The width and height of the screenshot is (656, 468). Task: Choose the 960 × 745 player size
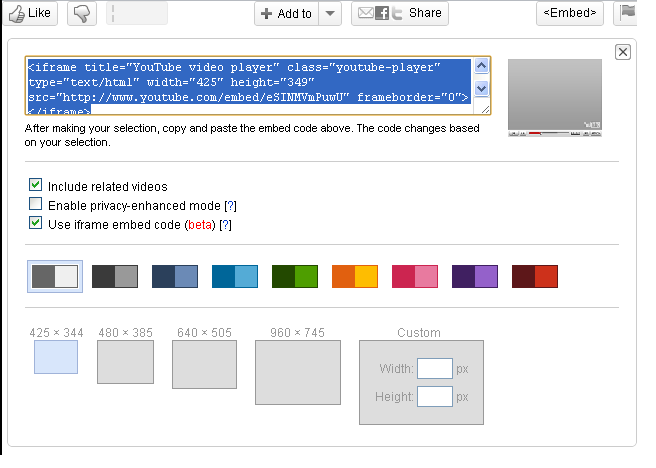click(x=298, y=372)
